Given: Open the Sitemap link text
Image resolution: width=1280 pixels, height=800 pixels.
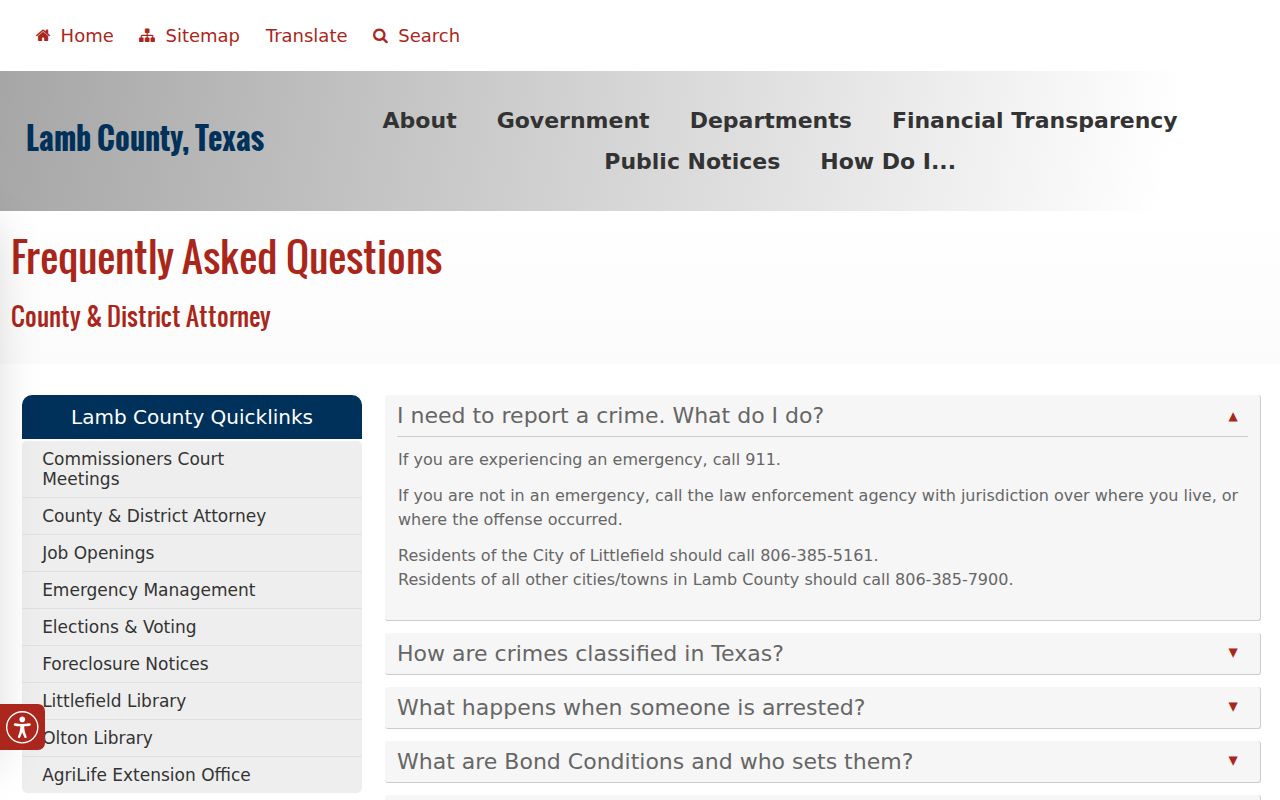Looking at the screenshot, I should [x=202, y=36].
